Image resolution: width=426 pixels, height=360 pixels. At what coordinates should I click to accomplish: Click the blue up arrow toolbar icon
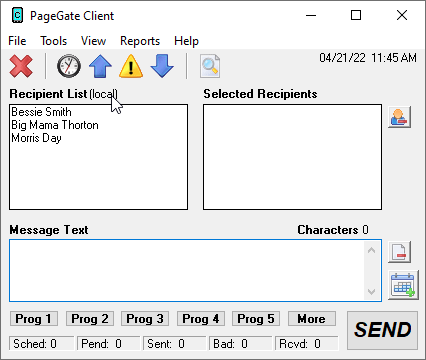coord(100,66)
